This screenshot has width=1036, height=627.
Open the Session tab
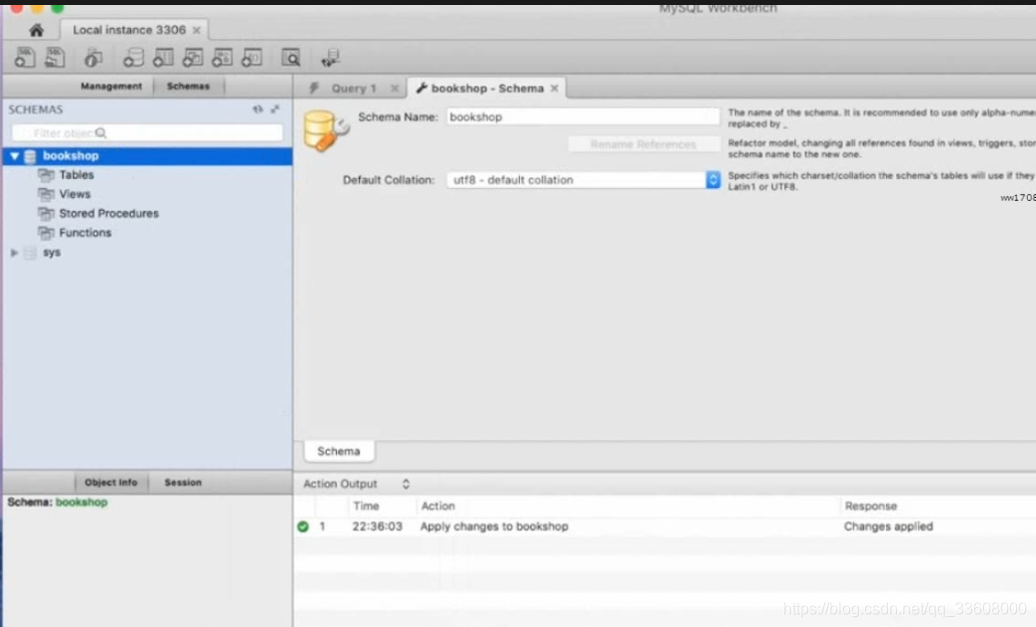pyautogui.click(x=183, y=482)
